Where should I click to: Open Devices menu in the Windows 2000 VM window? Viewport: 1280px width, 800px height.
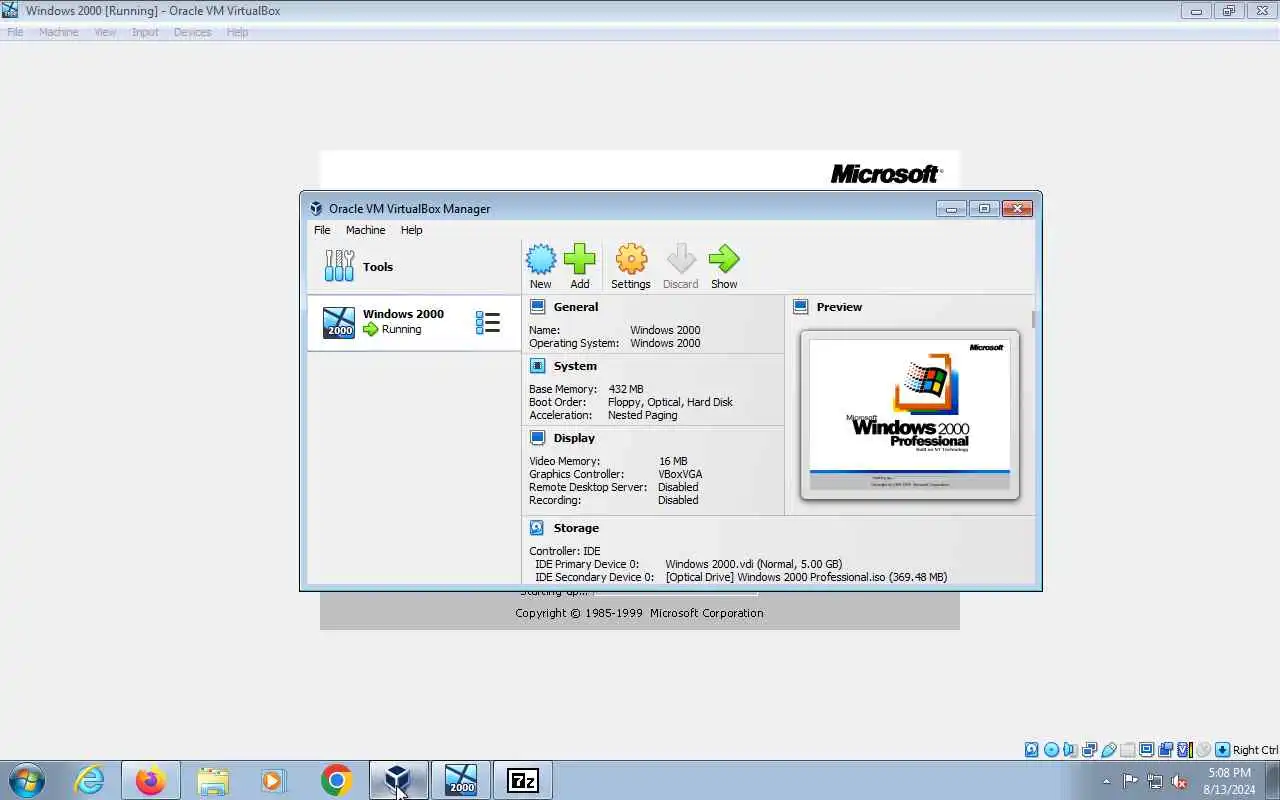(192, 32)
